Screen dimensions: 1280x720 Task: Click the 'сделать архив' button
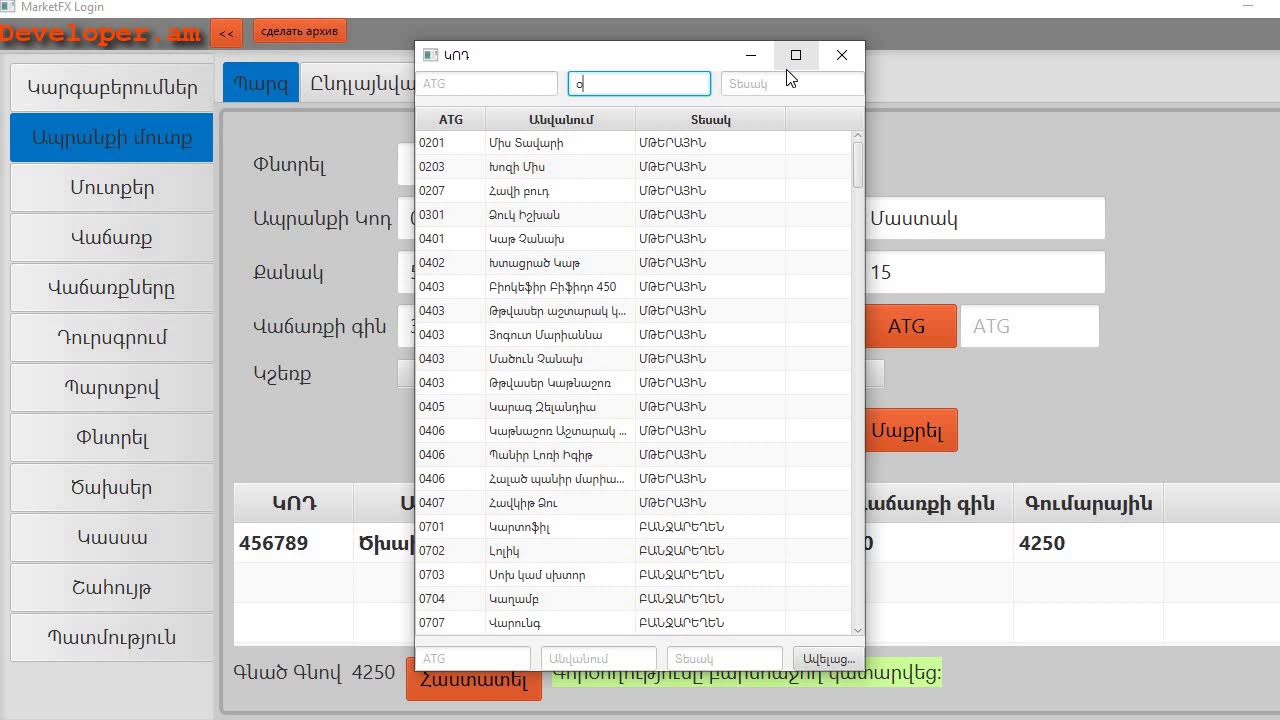point(299,31)
